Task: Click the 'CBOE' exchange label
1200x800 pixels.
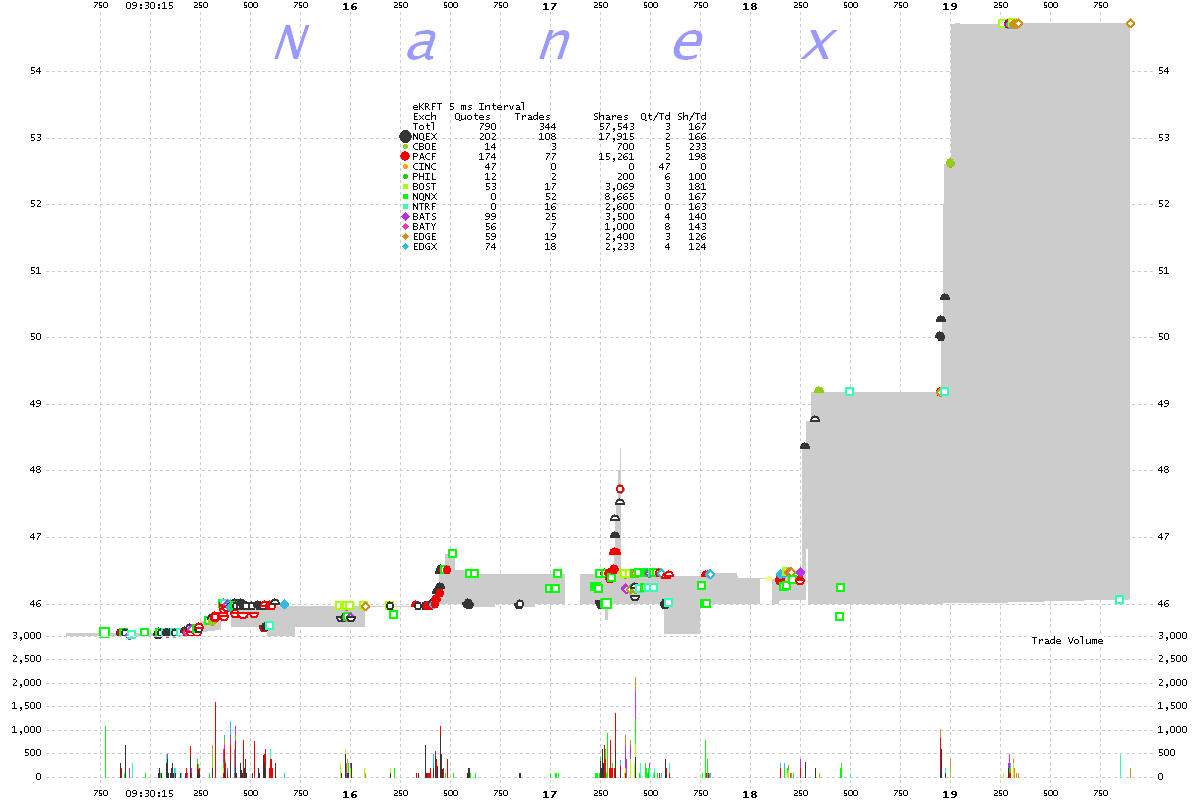Action: 425,147
